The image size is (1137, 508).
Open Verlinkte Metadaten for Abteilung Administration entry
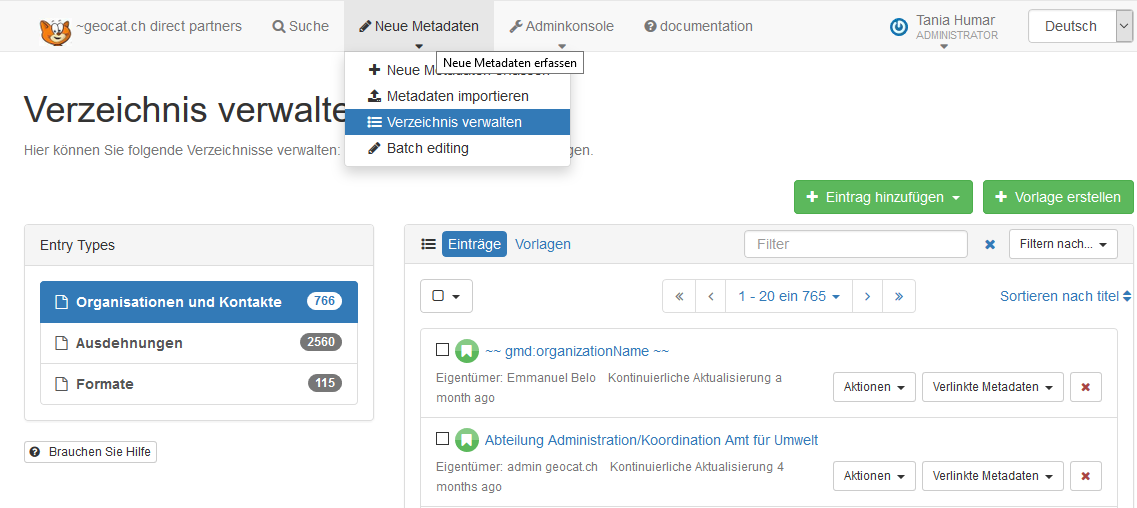[993, 476]
